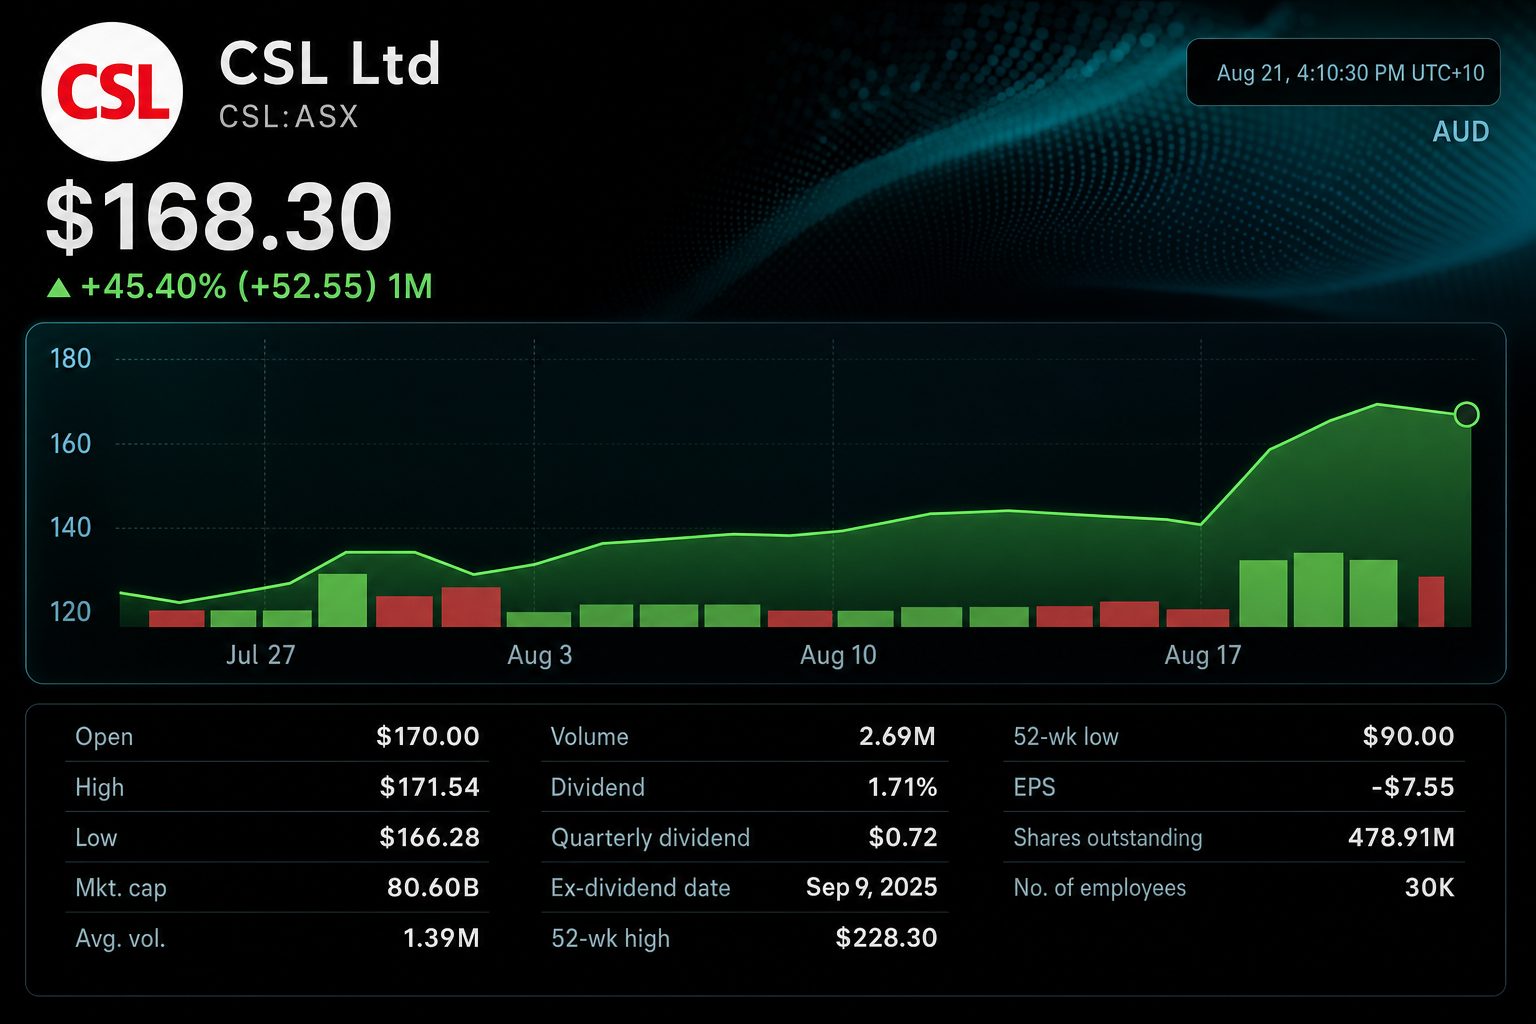
Task: Click the No. of employees value 30K
Action: coord(1430,887)
